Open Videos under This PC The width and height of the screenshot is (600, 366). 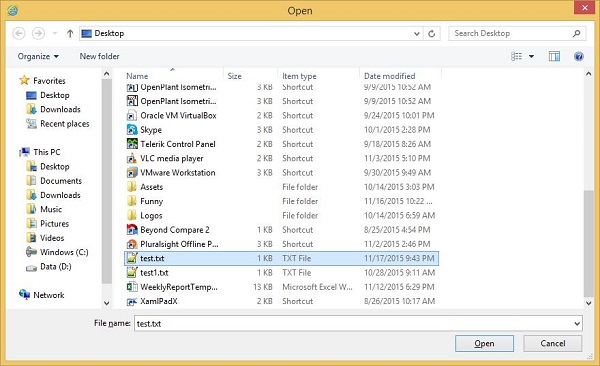coord(45,238)
